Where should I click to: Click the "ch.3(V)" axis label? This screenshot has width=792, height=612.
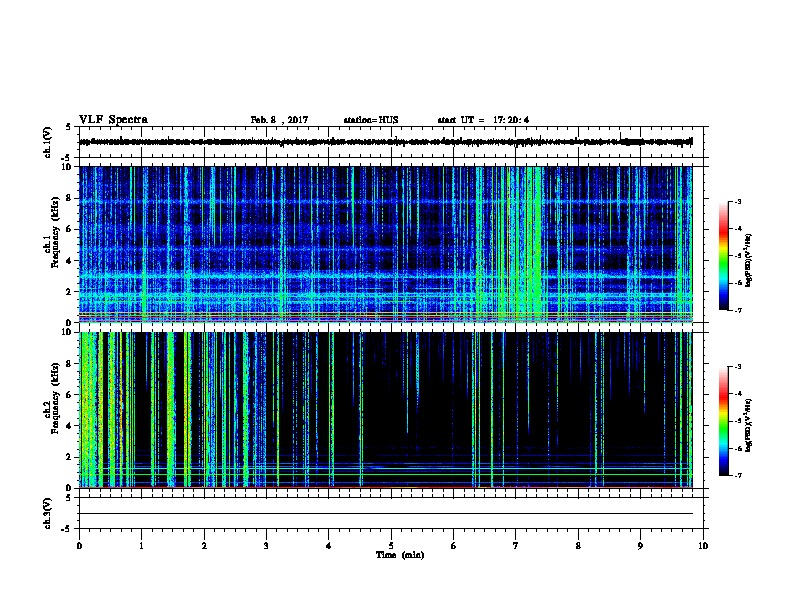point(47,513)
